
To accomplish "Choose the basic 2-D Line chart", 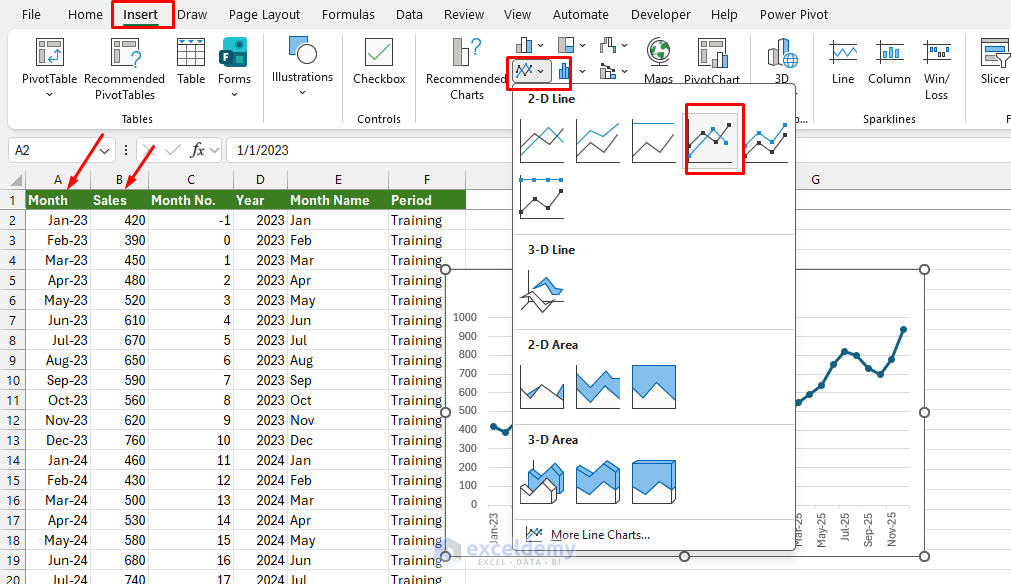I will (542, 141).
